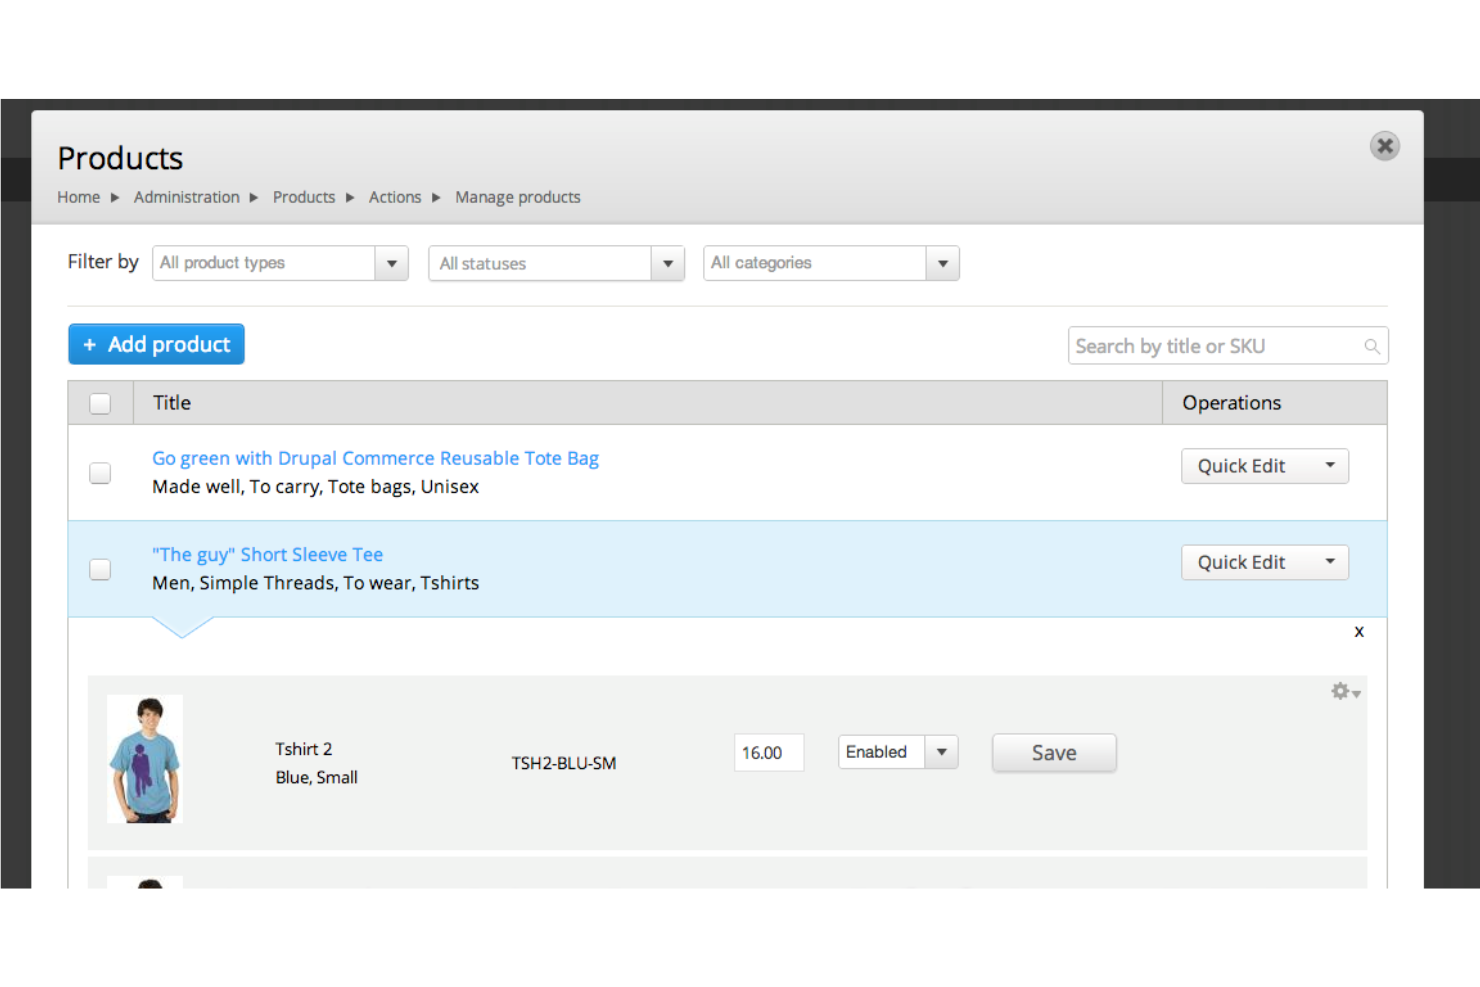
Task: Open "The guy" Short Sleeve Tee link
Action: pos(267,554)
